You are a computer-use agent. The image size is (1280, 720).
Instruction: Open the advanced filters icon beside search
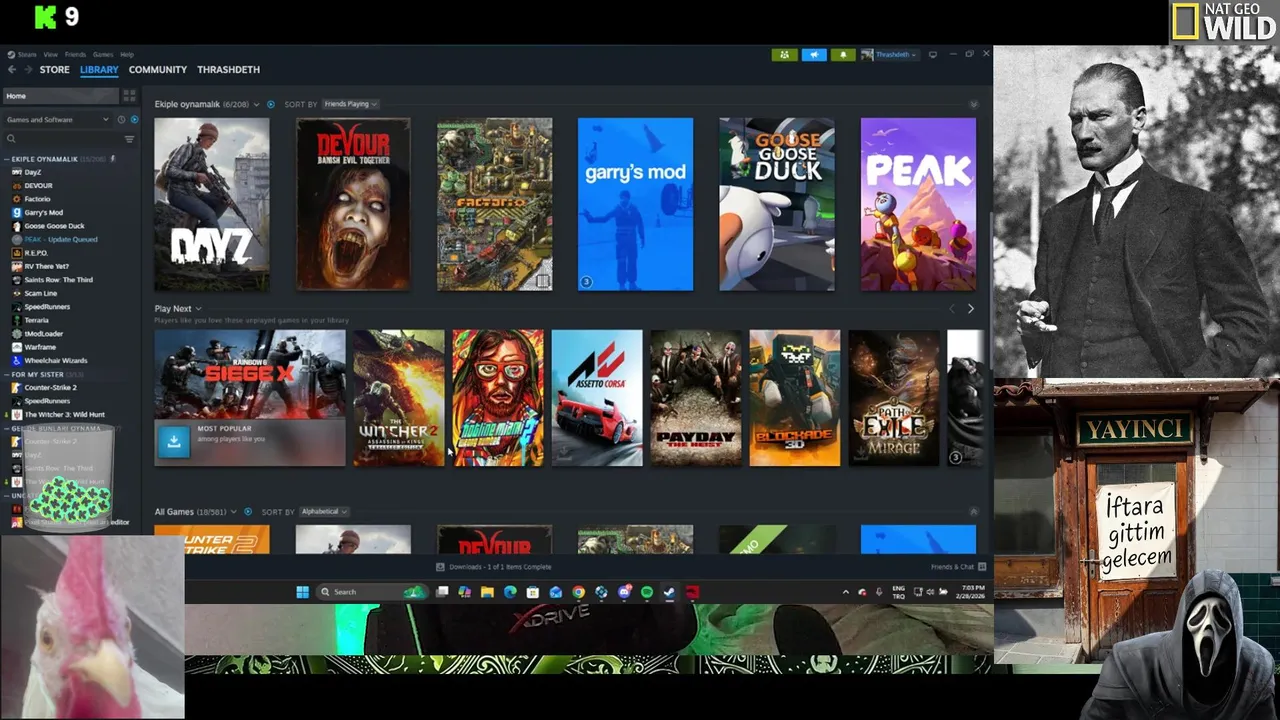point(129,139)
